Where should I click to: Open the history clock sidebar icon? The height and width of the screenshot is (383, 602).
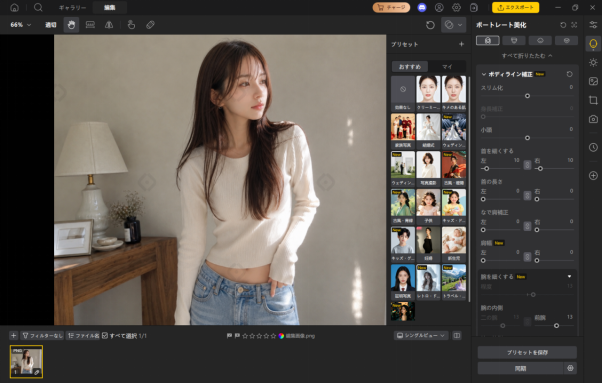coord(593,147)
